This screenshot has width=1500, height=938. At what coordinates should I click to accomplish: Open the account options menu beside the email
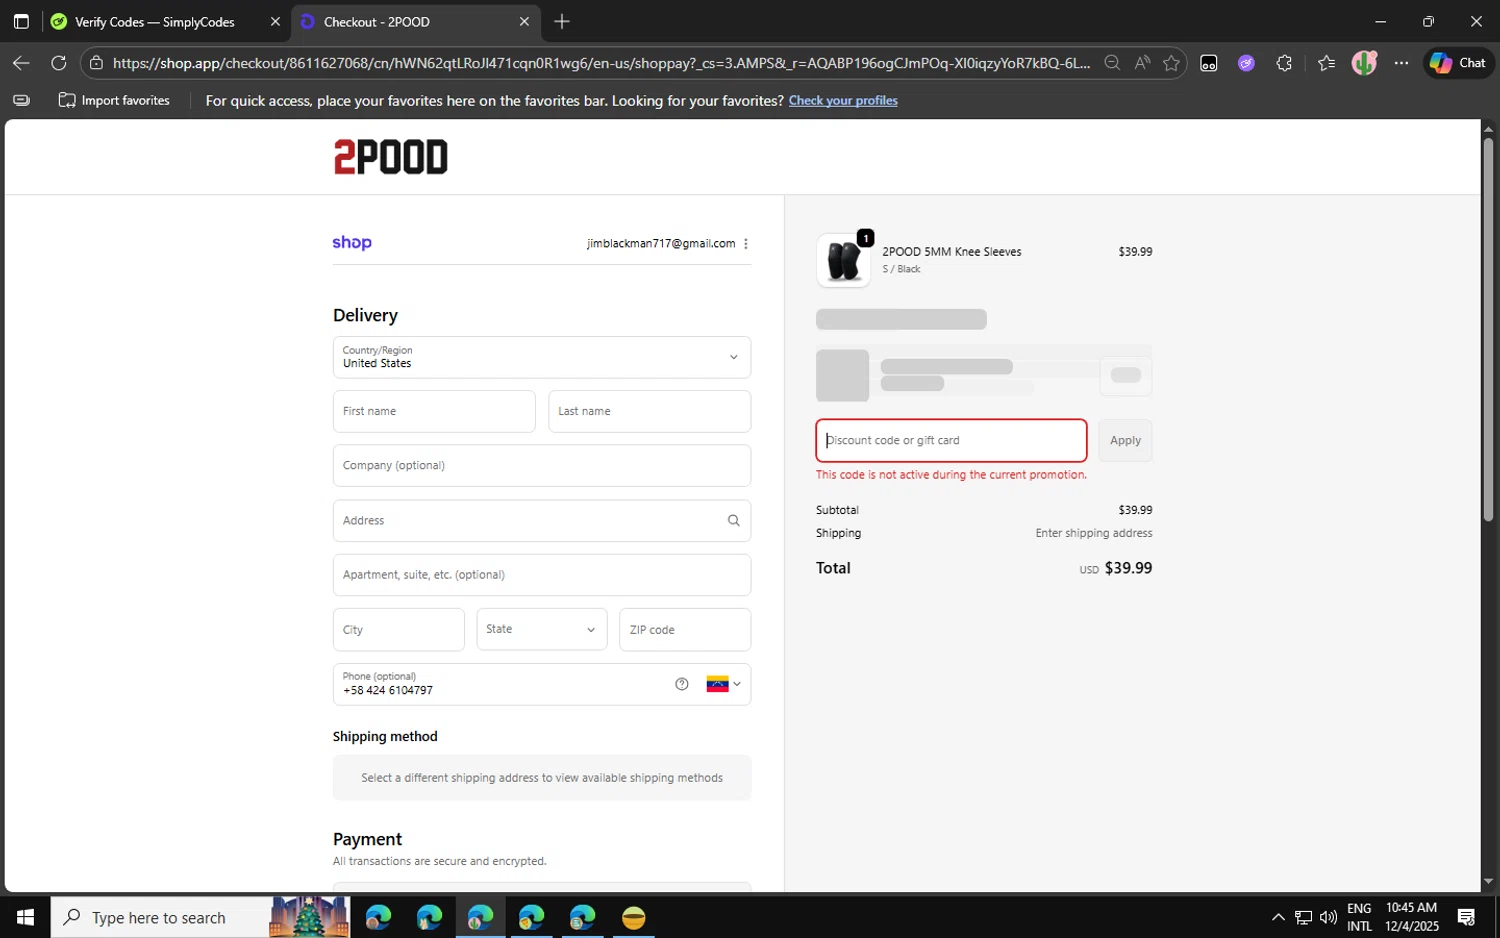(746, 244)
